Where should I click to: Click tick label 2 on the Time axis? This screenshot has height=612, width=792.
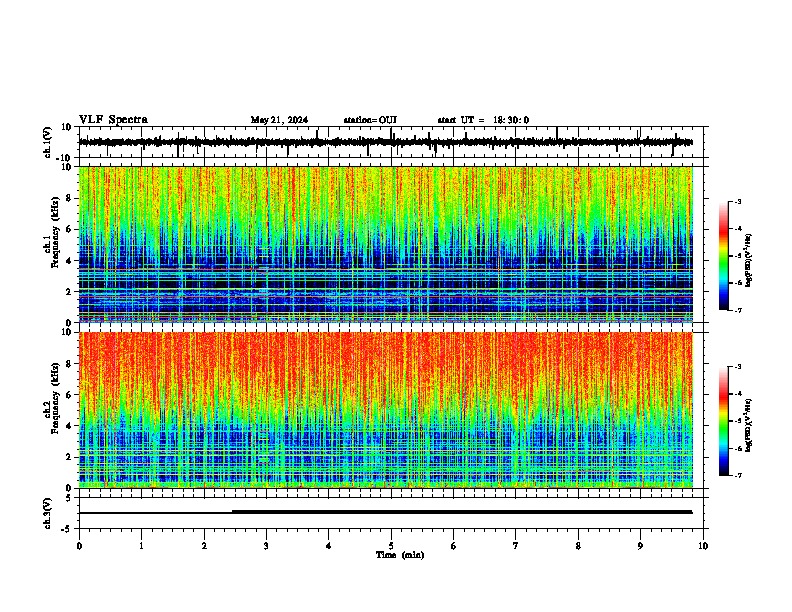204,546
